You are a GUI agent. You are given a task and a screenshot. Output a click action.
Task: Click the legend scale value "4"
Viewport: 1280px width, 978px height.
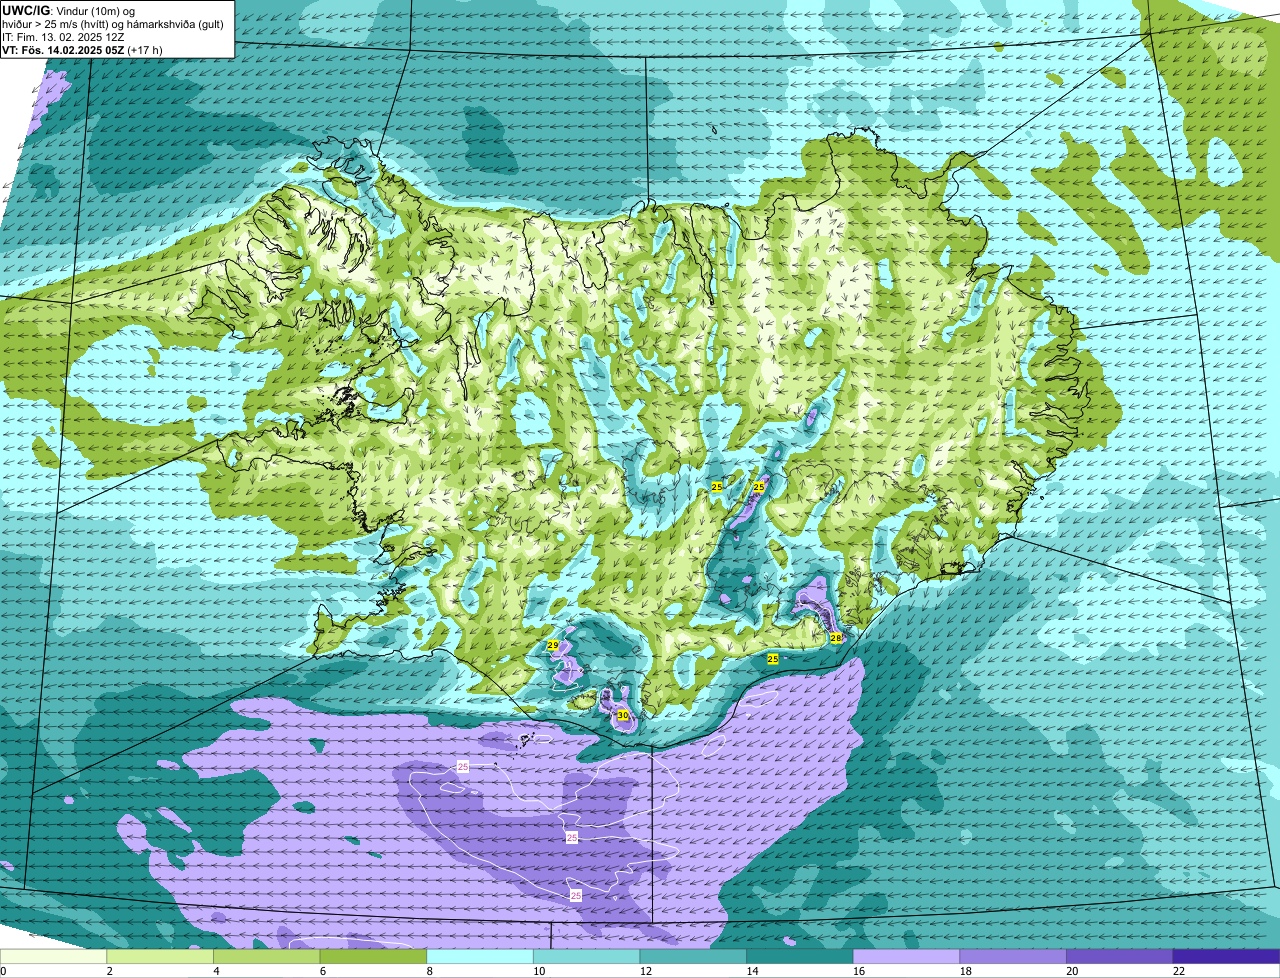(x=216, y=971)
